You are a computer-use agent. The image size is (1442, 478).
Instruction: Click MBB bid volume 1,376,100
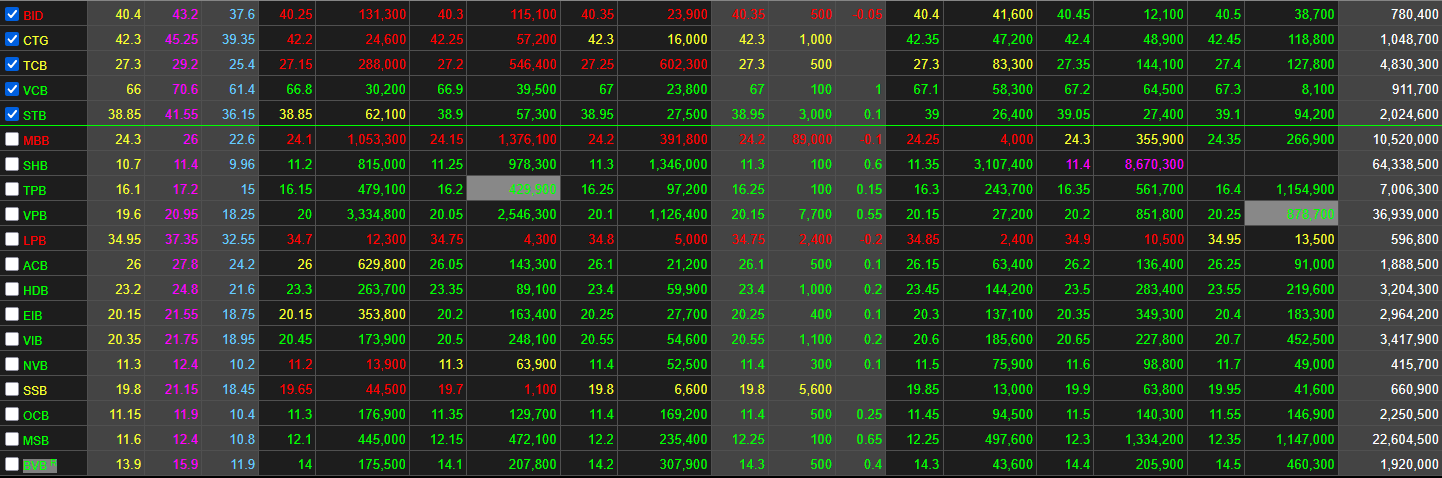coord(526,139)
